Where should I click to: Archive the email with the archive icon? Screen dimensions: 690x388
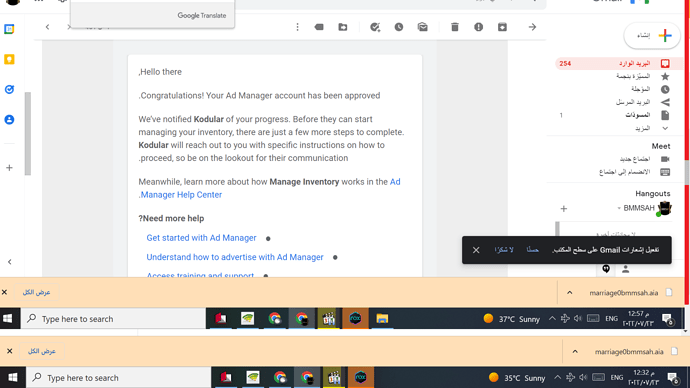[502, 27]
